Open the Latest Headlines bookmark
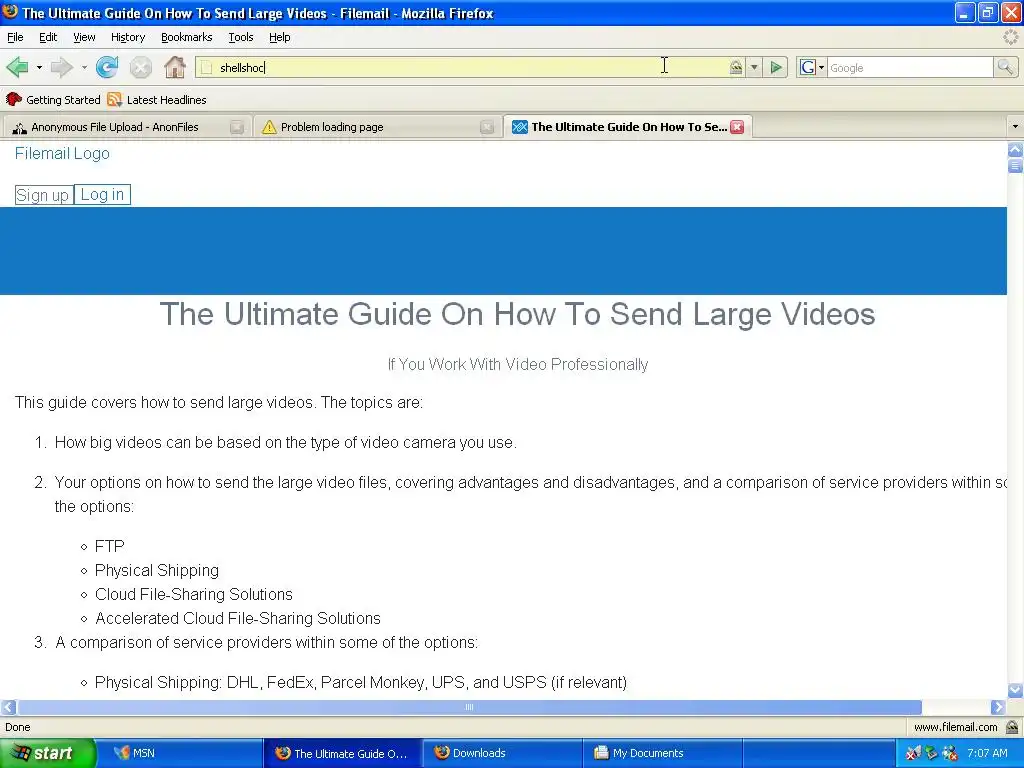Viewport: 1024px width, 768px height. pos(157,99)
